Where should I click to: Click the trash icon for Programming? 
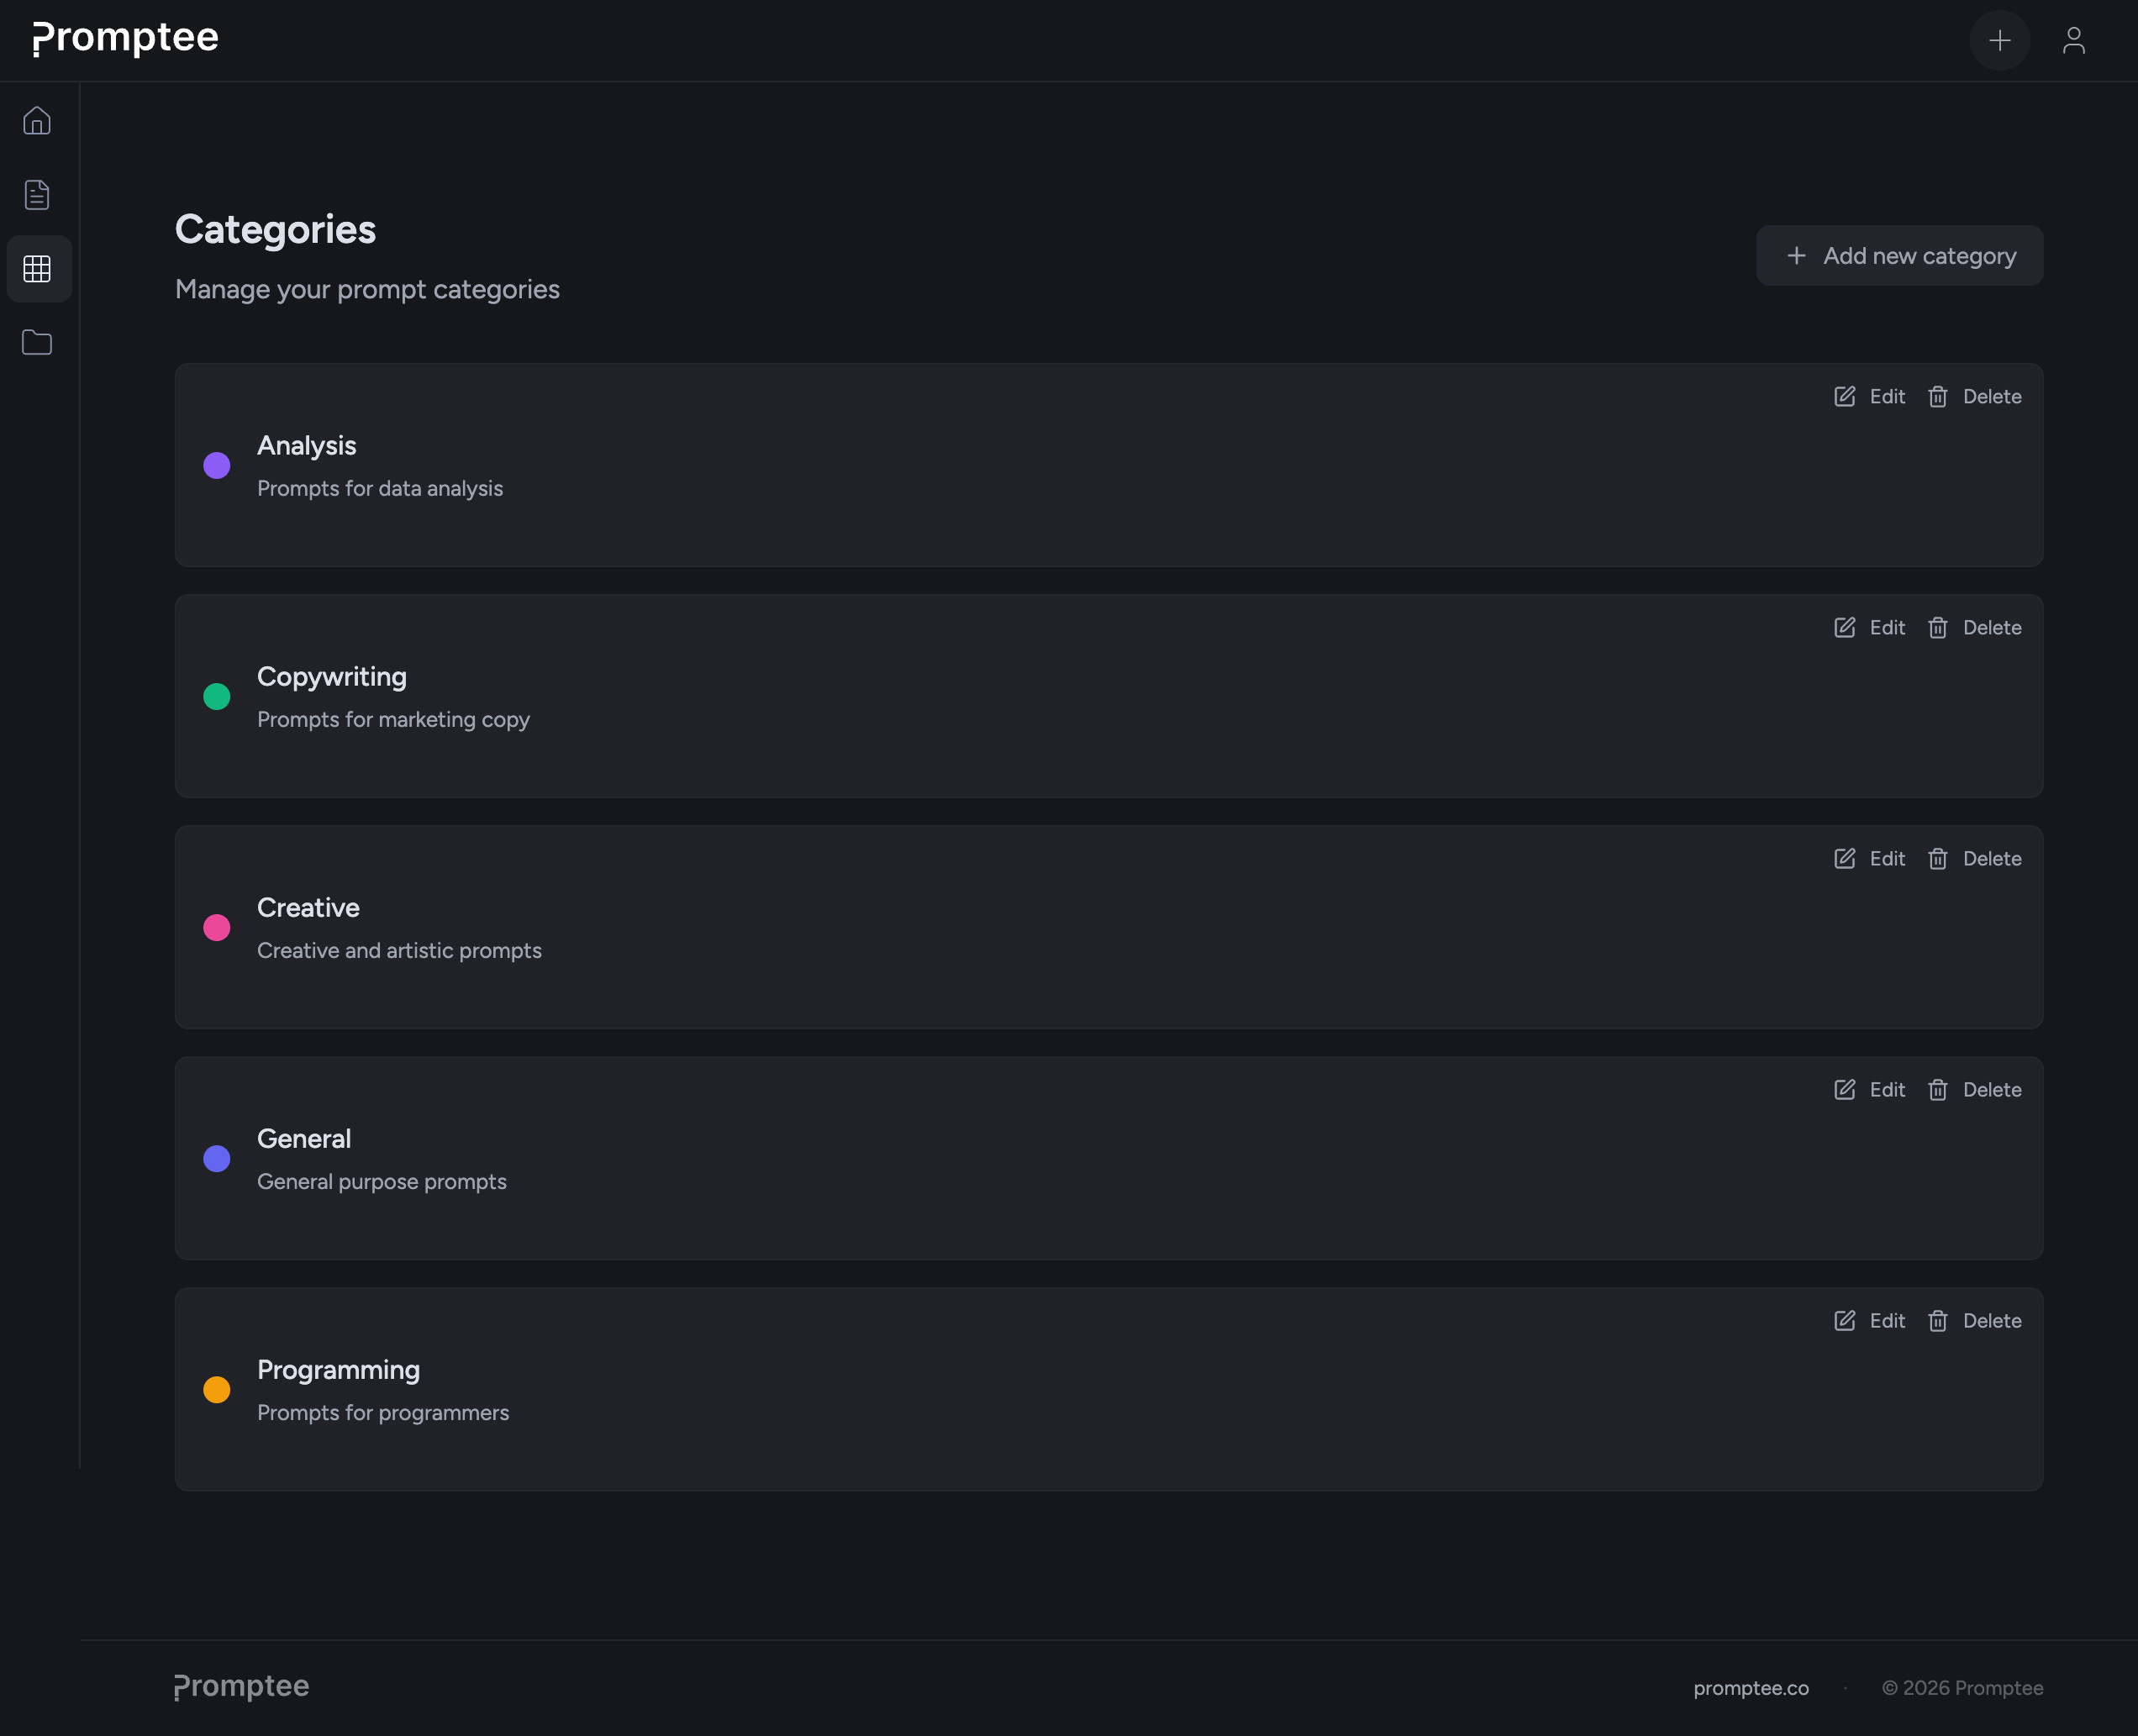pos(1937,1321)
